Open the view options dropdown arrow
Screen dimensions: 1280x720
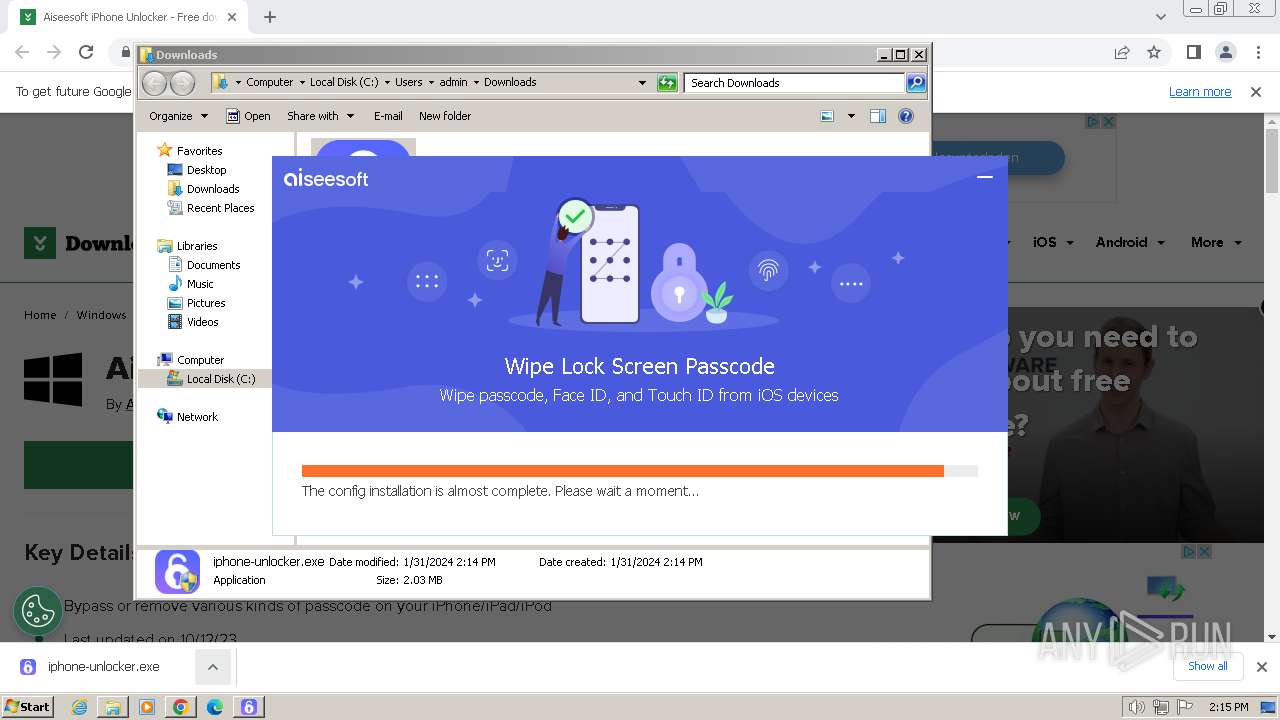851,116
